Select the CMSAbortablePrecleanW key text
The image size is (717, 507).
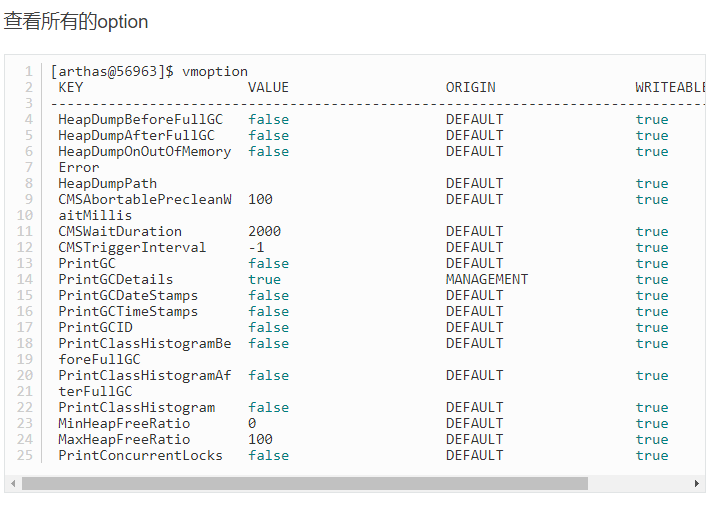pyautogui.click(x=145, y=199)
